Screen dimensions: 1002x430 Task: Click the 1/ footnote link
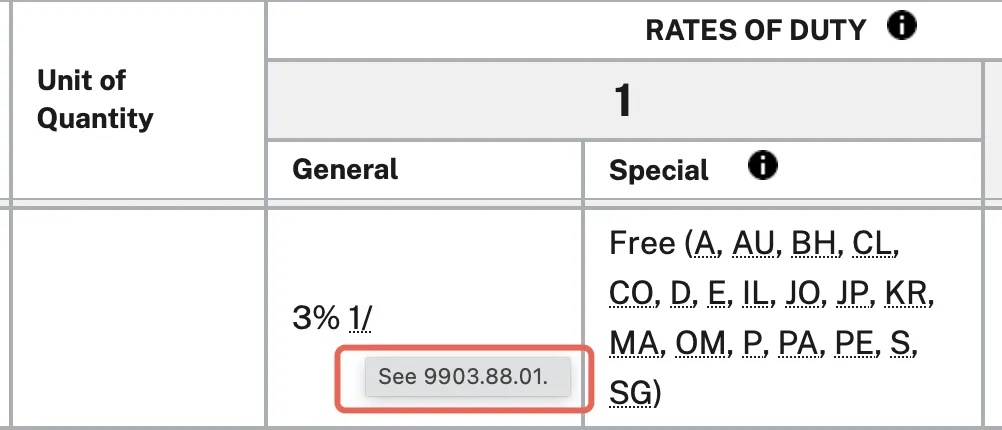coord(360,318)
